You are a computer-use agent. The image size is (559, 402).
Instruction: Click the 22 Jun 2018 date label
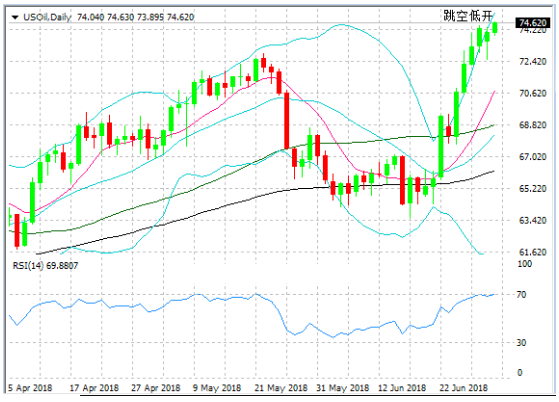(463, 388)
